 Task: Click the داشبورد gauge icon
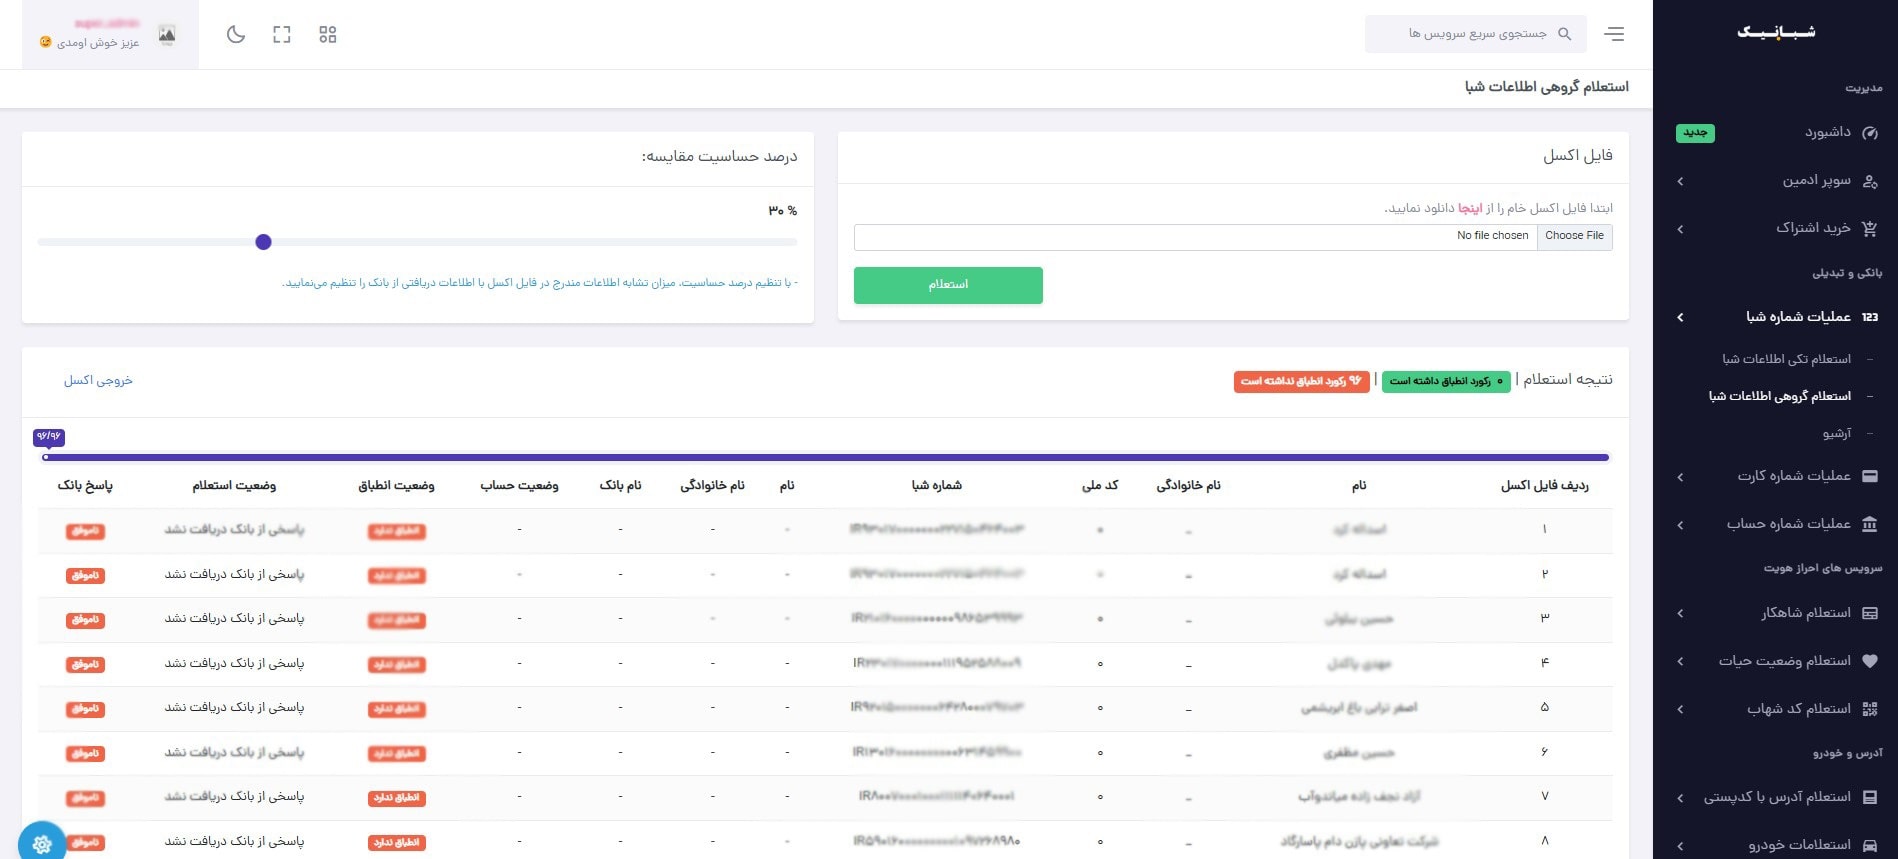point(1871,133)
